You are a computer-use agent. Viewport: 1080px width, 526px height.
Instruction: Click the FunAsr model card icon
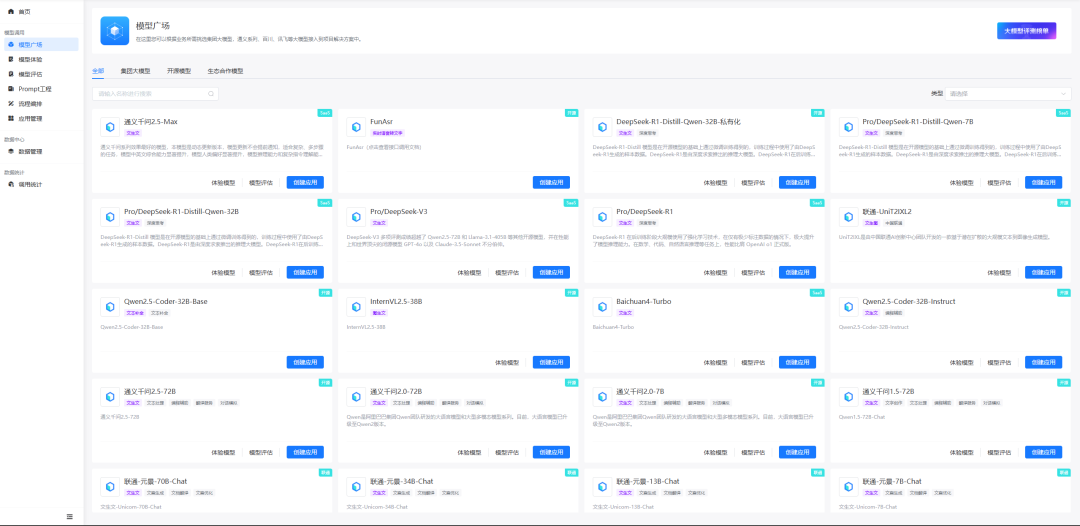click(354, 127)
